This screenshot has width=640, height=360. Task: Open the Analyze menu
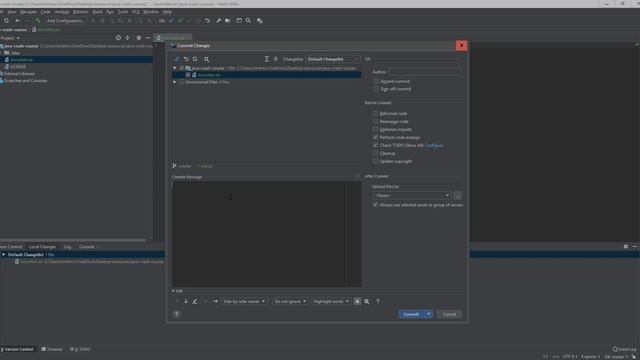point(62,12)
